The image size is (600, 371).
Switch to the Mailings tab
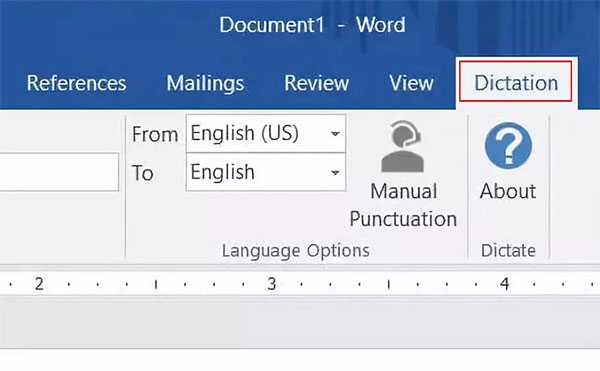(205, 83)
